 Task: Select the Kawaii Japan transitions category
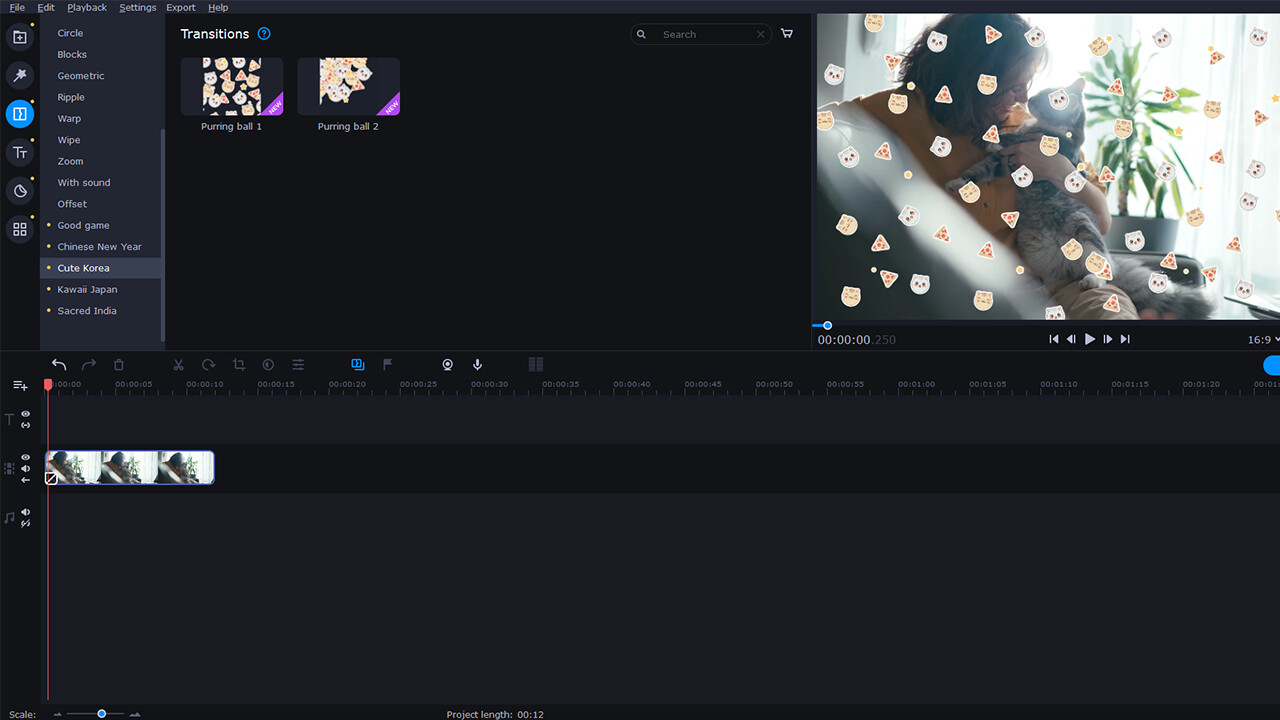point(85,289)
